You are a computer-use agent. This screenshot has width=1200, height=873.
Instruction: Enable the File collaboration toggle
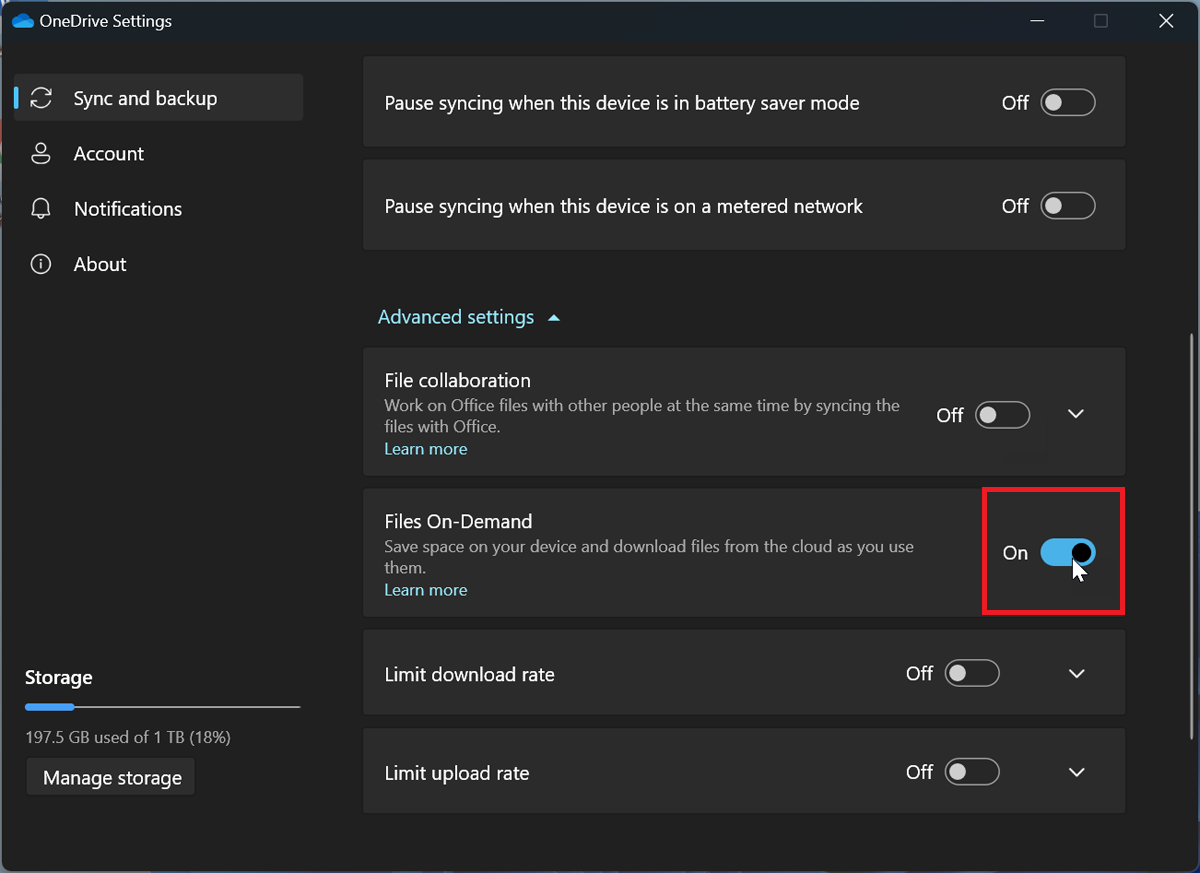click(x=1002, y=414)
